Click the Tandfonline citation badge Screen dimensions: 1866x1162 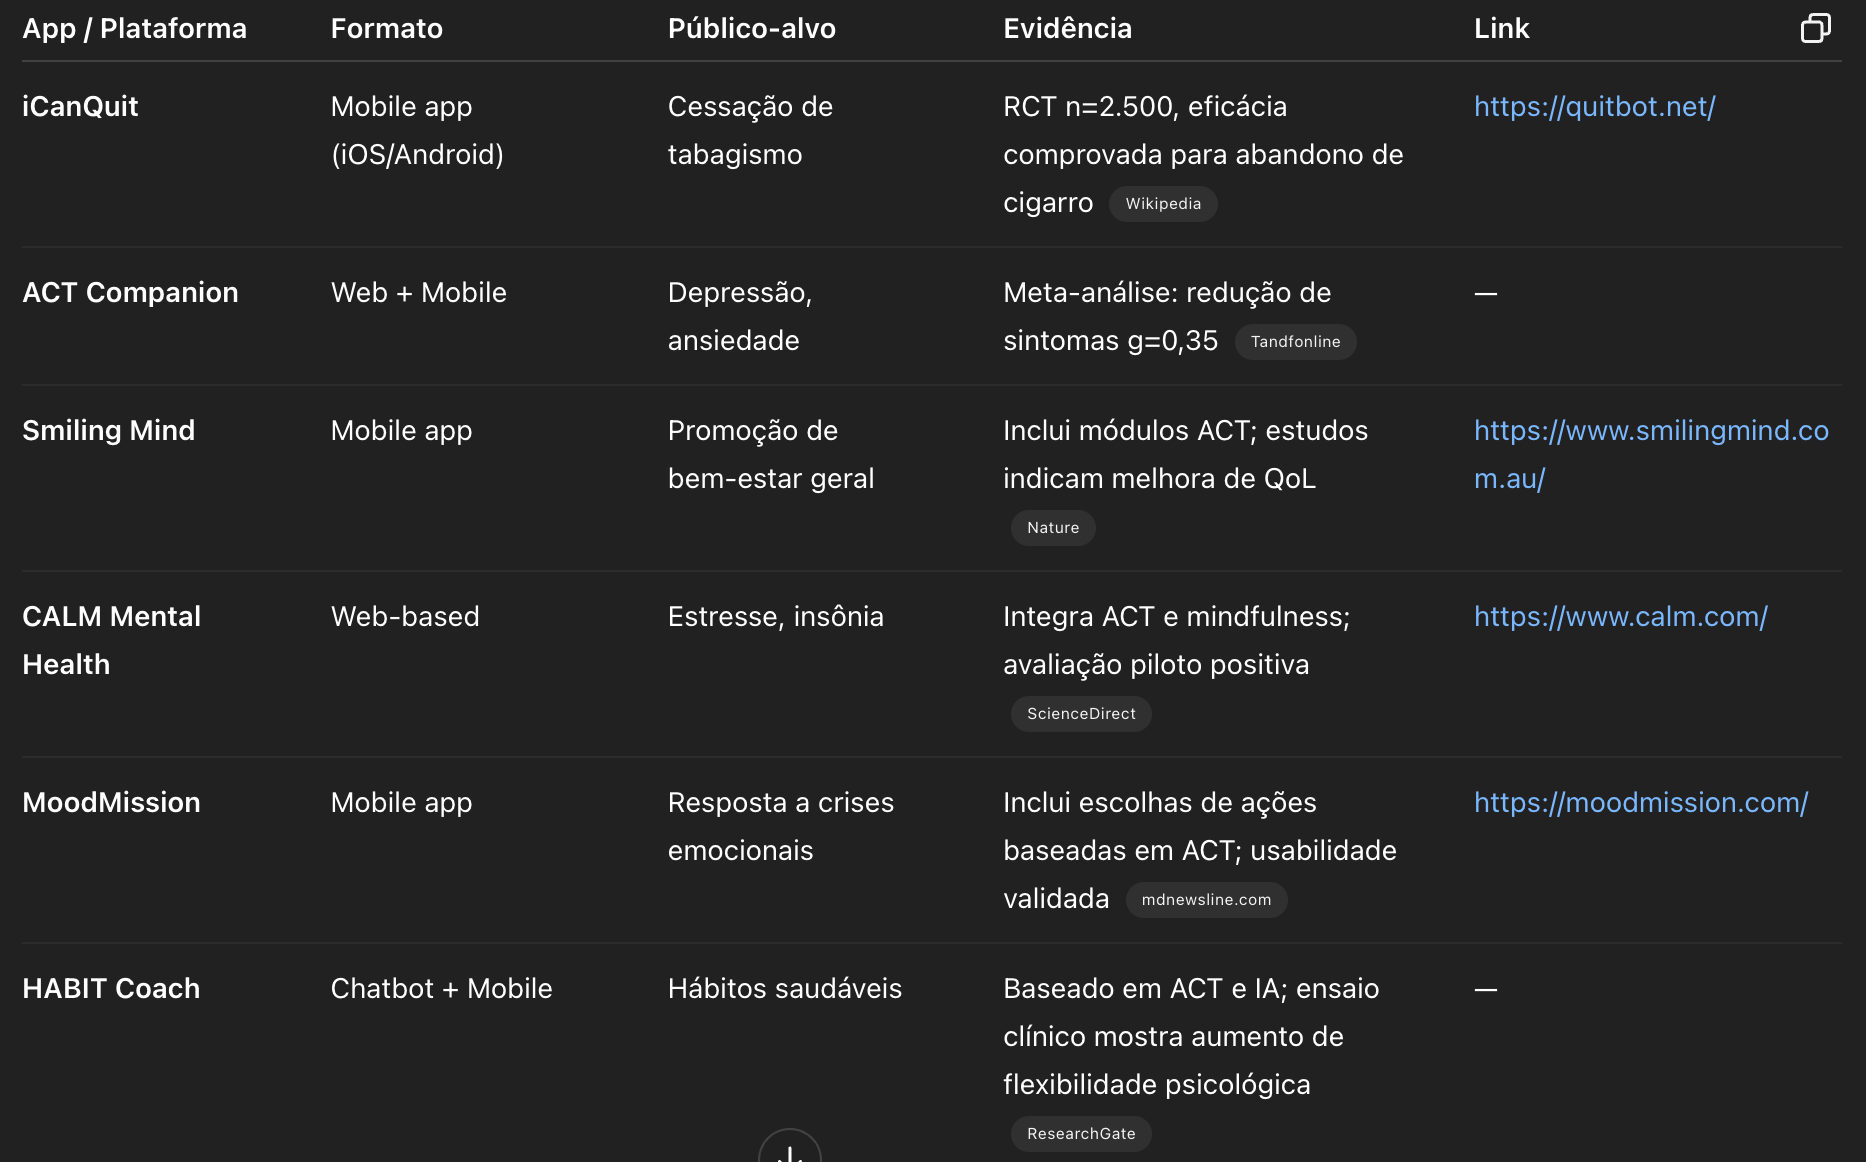[x=1295, y=342]
